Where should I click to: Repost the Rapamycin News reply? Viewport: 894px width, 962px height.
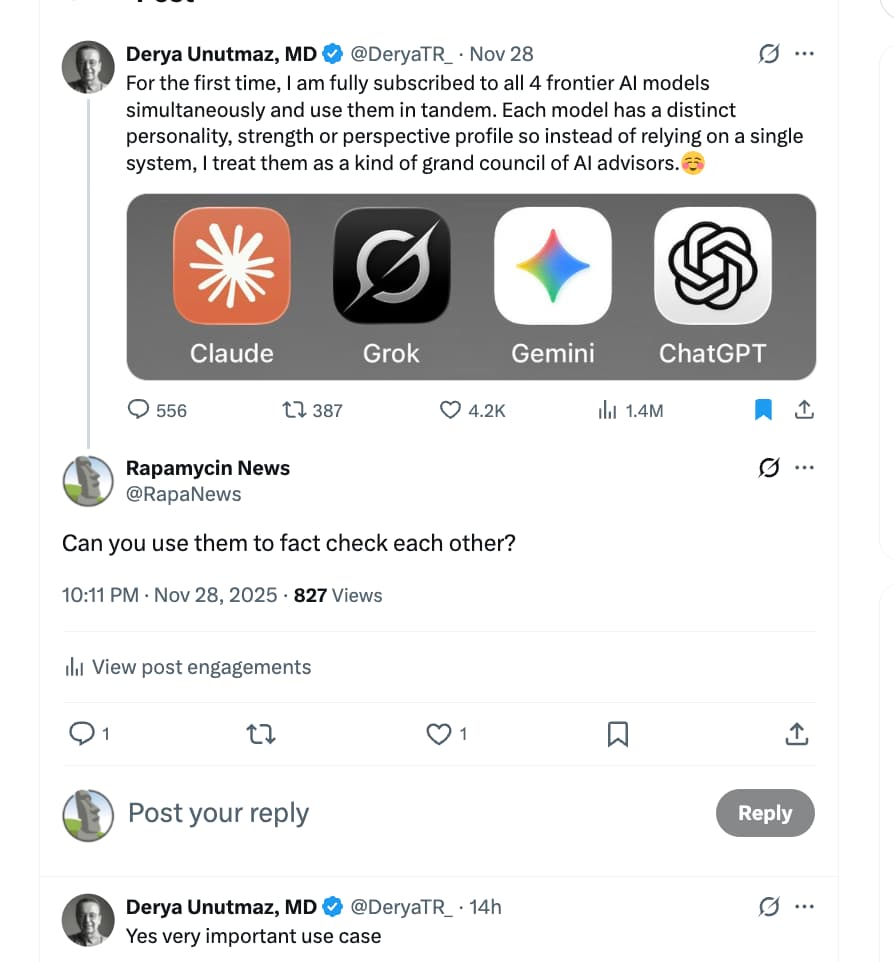(261, 734)
